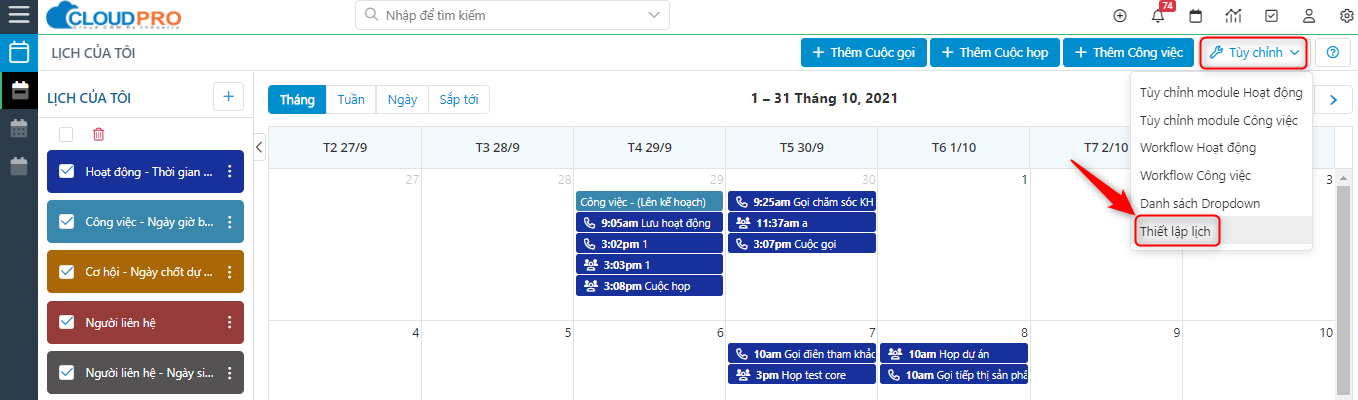
Task: Open the user profile icon
Action: tap(1308, 16)
